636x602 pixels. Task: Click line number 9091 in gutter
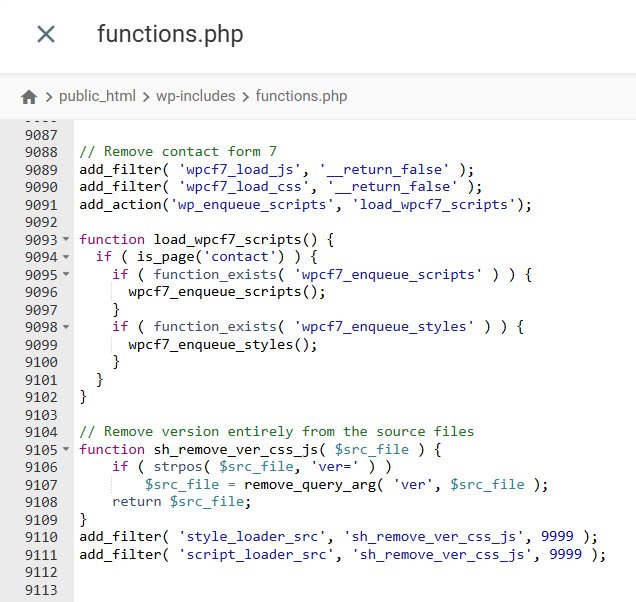[x=41, y=205]
